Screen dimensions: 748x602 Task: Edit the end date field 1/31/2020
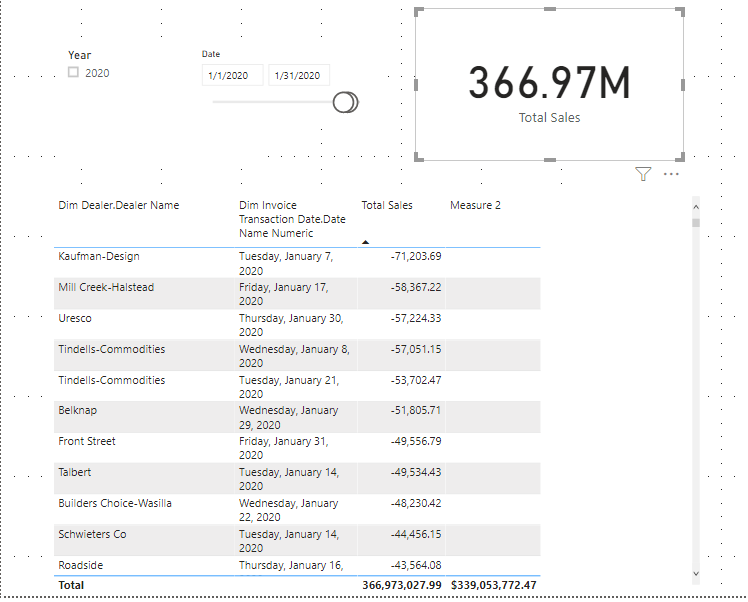pos(299,75)
